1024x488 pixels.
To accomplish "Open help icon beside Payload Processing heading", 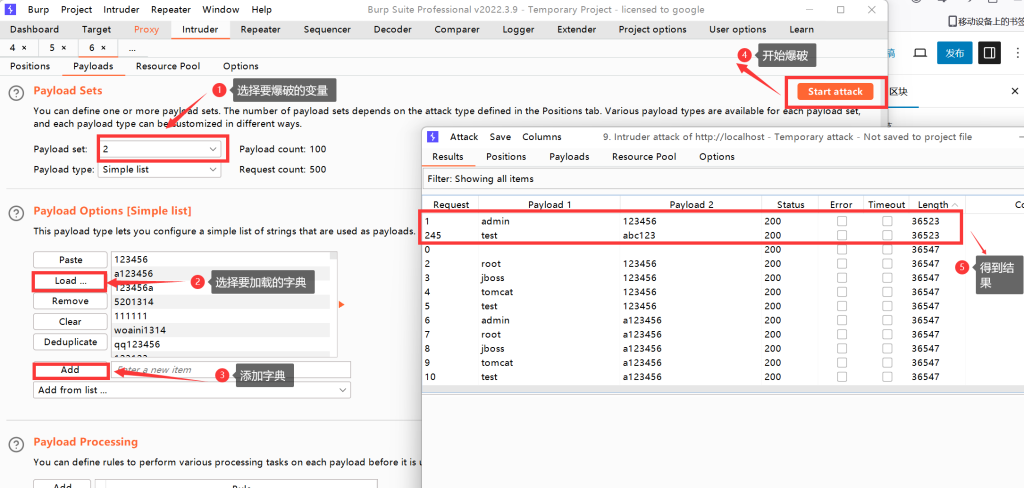I will click(16, 444).
